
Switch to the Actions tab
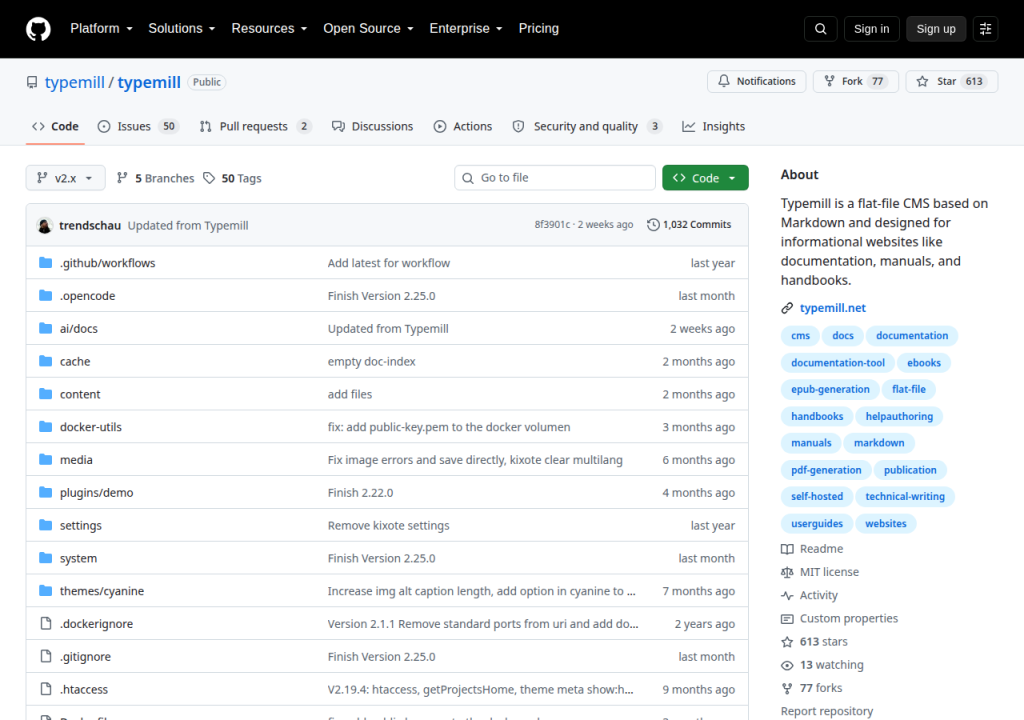[463, 127]
